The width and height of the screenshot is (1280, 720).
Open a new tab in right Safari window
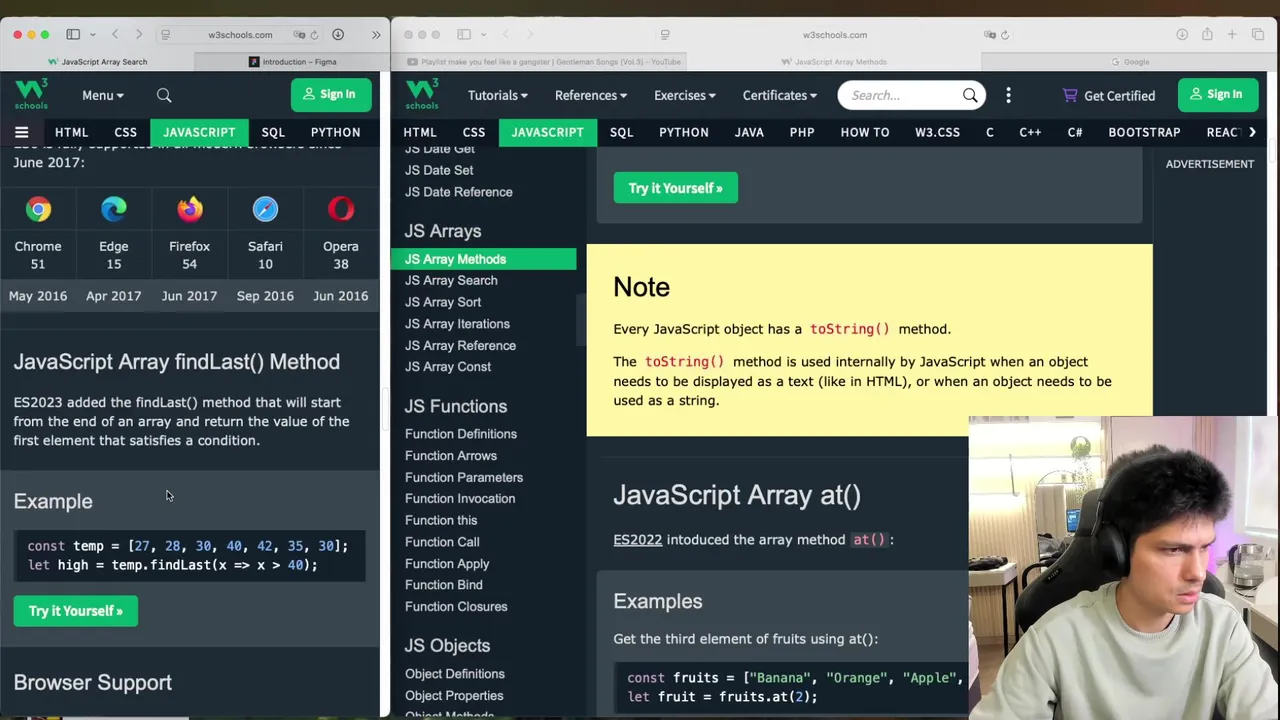click(1232, 34)
